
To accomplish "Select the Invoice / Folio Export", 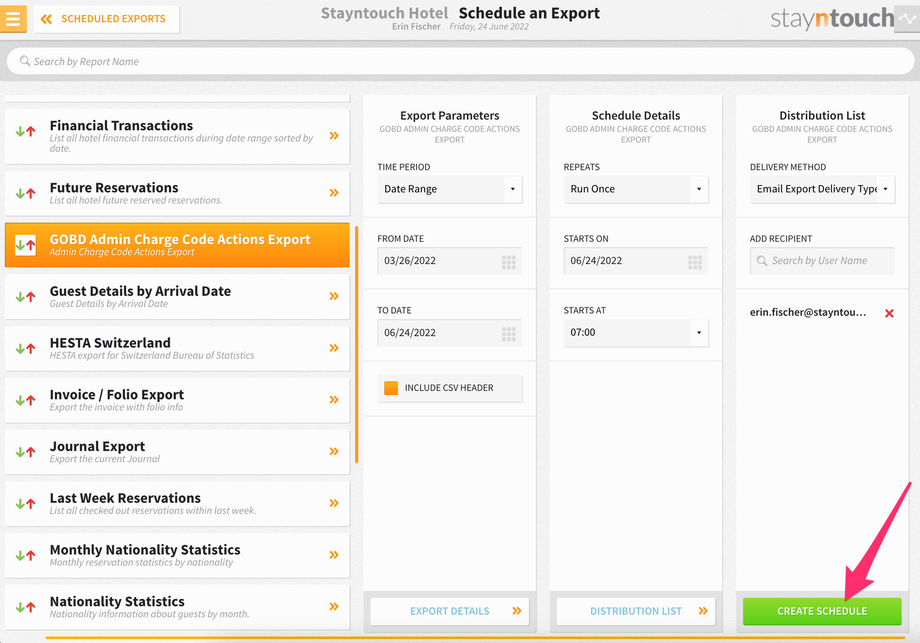I will pos(177,400).
